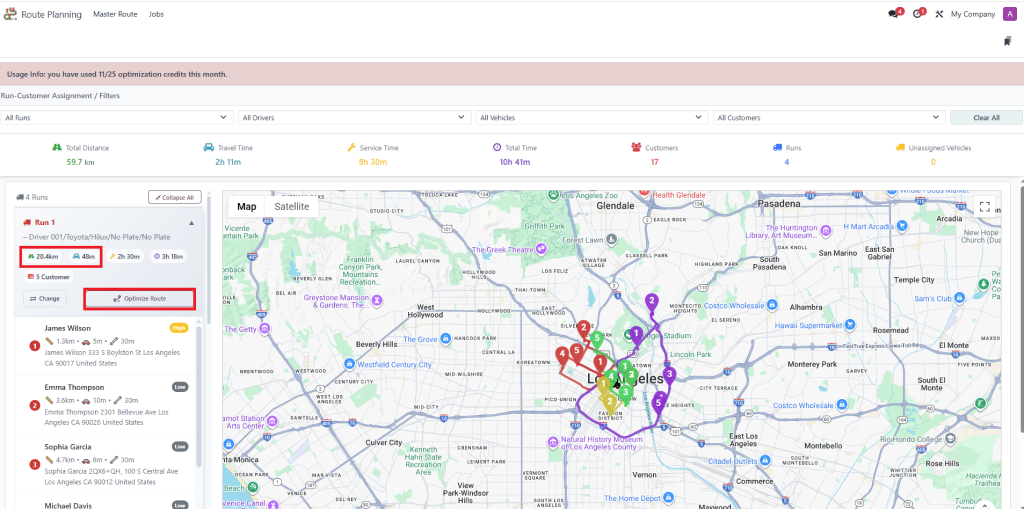Toggle fullscreen view on the map
Viewport: 1024px width, 509px height.
point(984,207)
